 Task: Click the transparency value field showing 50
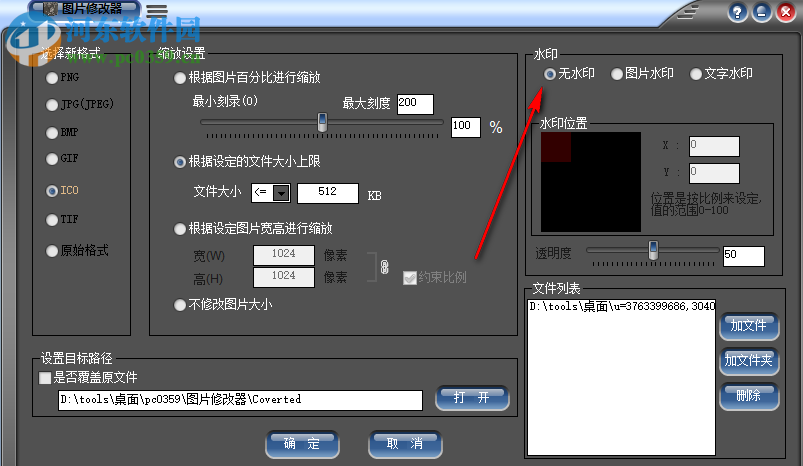744,256
